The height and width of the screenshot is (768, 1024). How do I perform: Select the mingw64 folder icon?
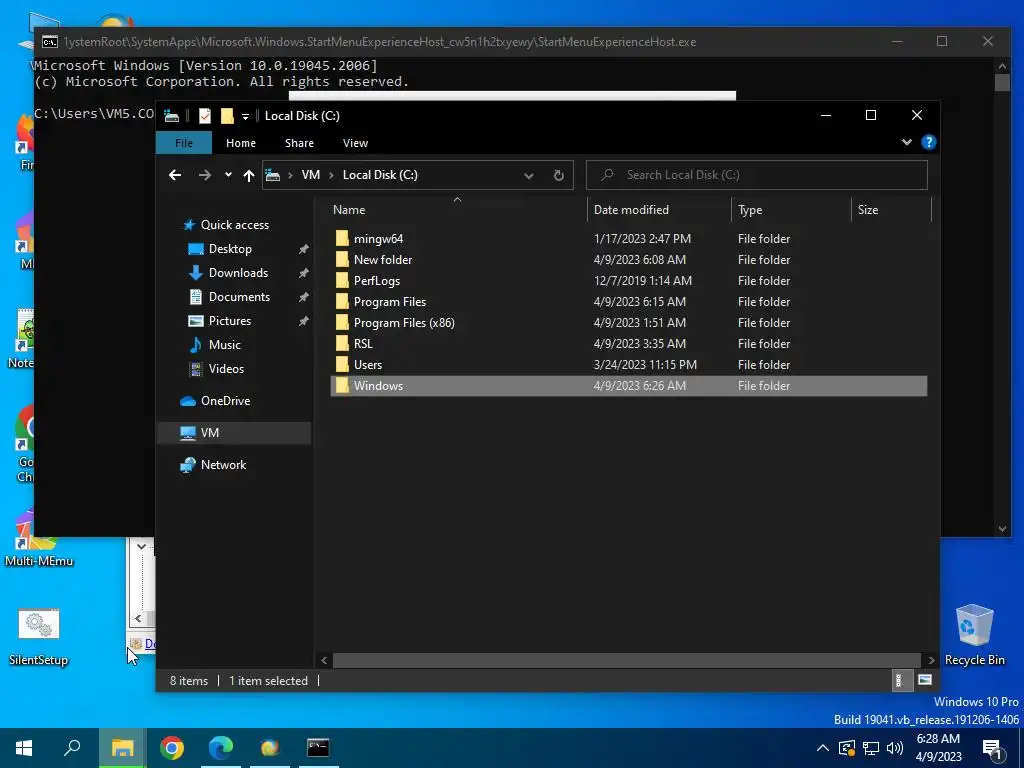342,238
